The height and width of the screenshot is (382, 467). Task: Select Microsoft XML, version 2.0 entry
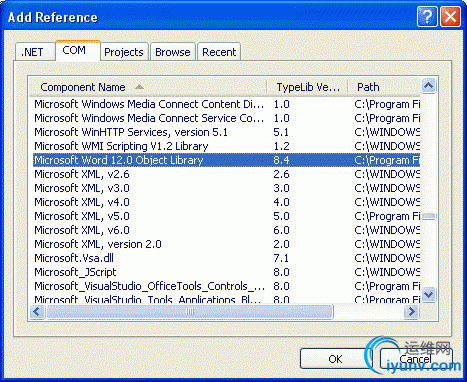pos(226,244)
